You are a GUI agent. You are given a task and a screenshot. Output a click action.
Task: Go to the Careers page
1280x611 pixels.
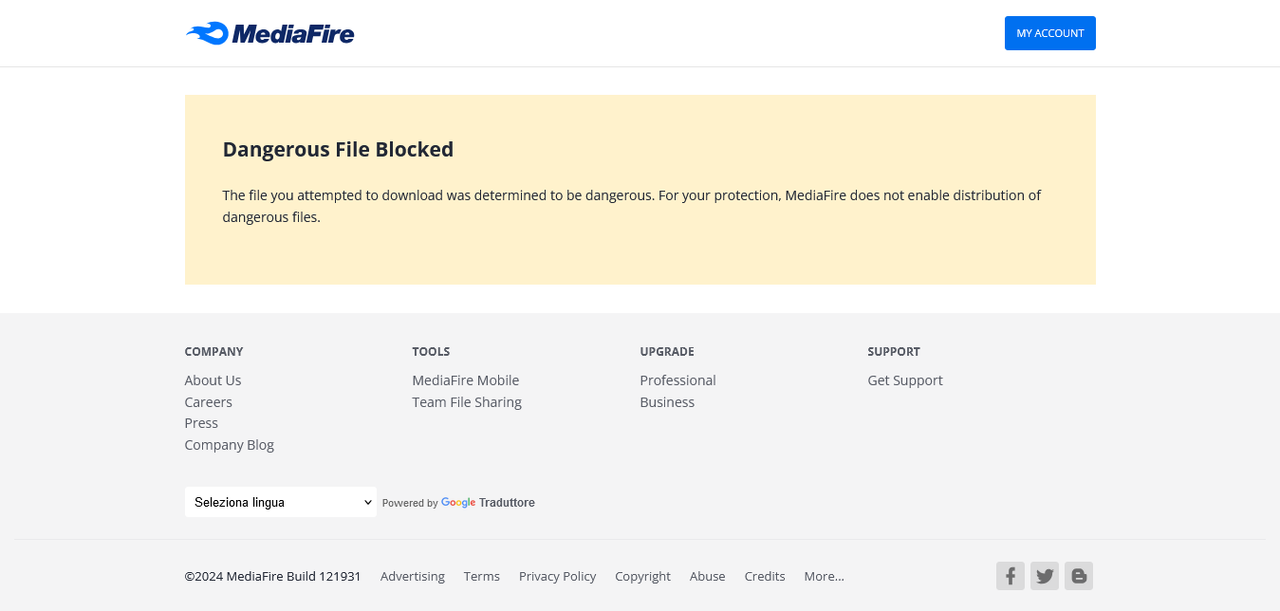tap(208, 402)
